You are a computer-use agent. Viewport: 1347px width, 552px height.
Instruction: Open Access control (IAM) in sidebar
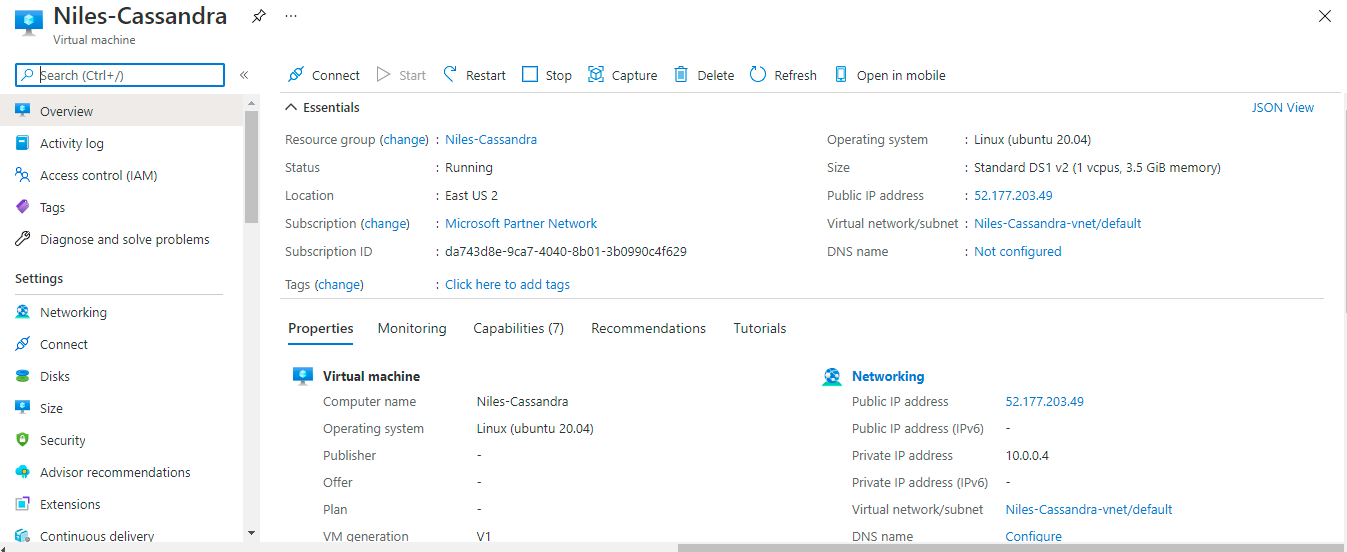pos(98,176)
